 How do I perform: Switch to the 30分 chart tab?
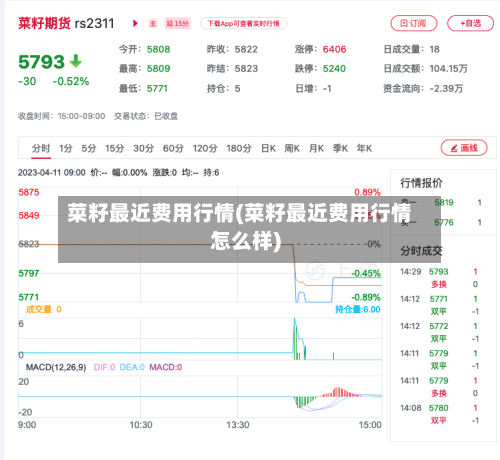144,148
